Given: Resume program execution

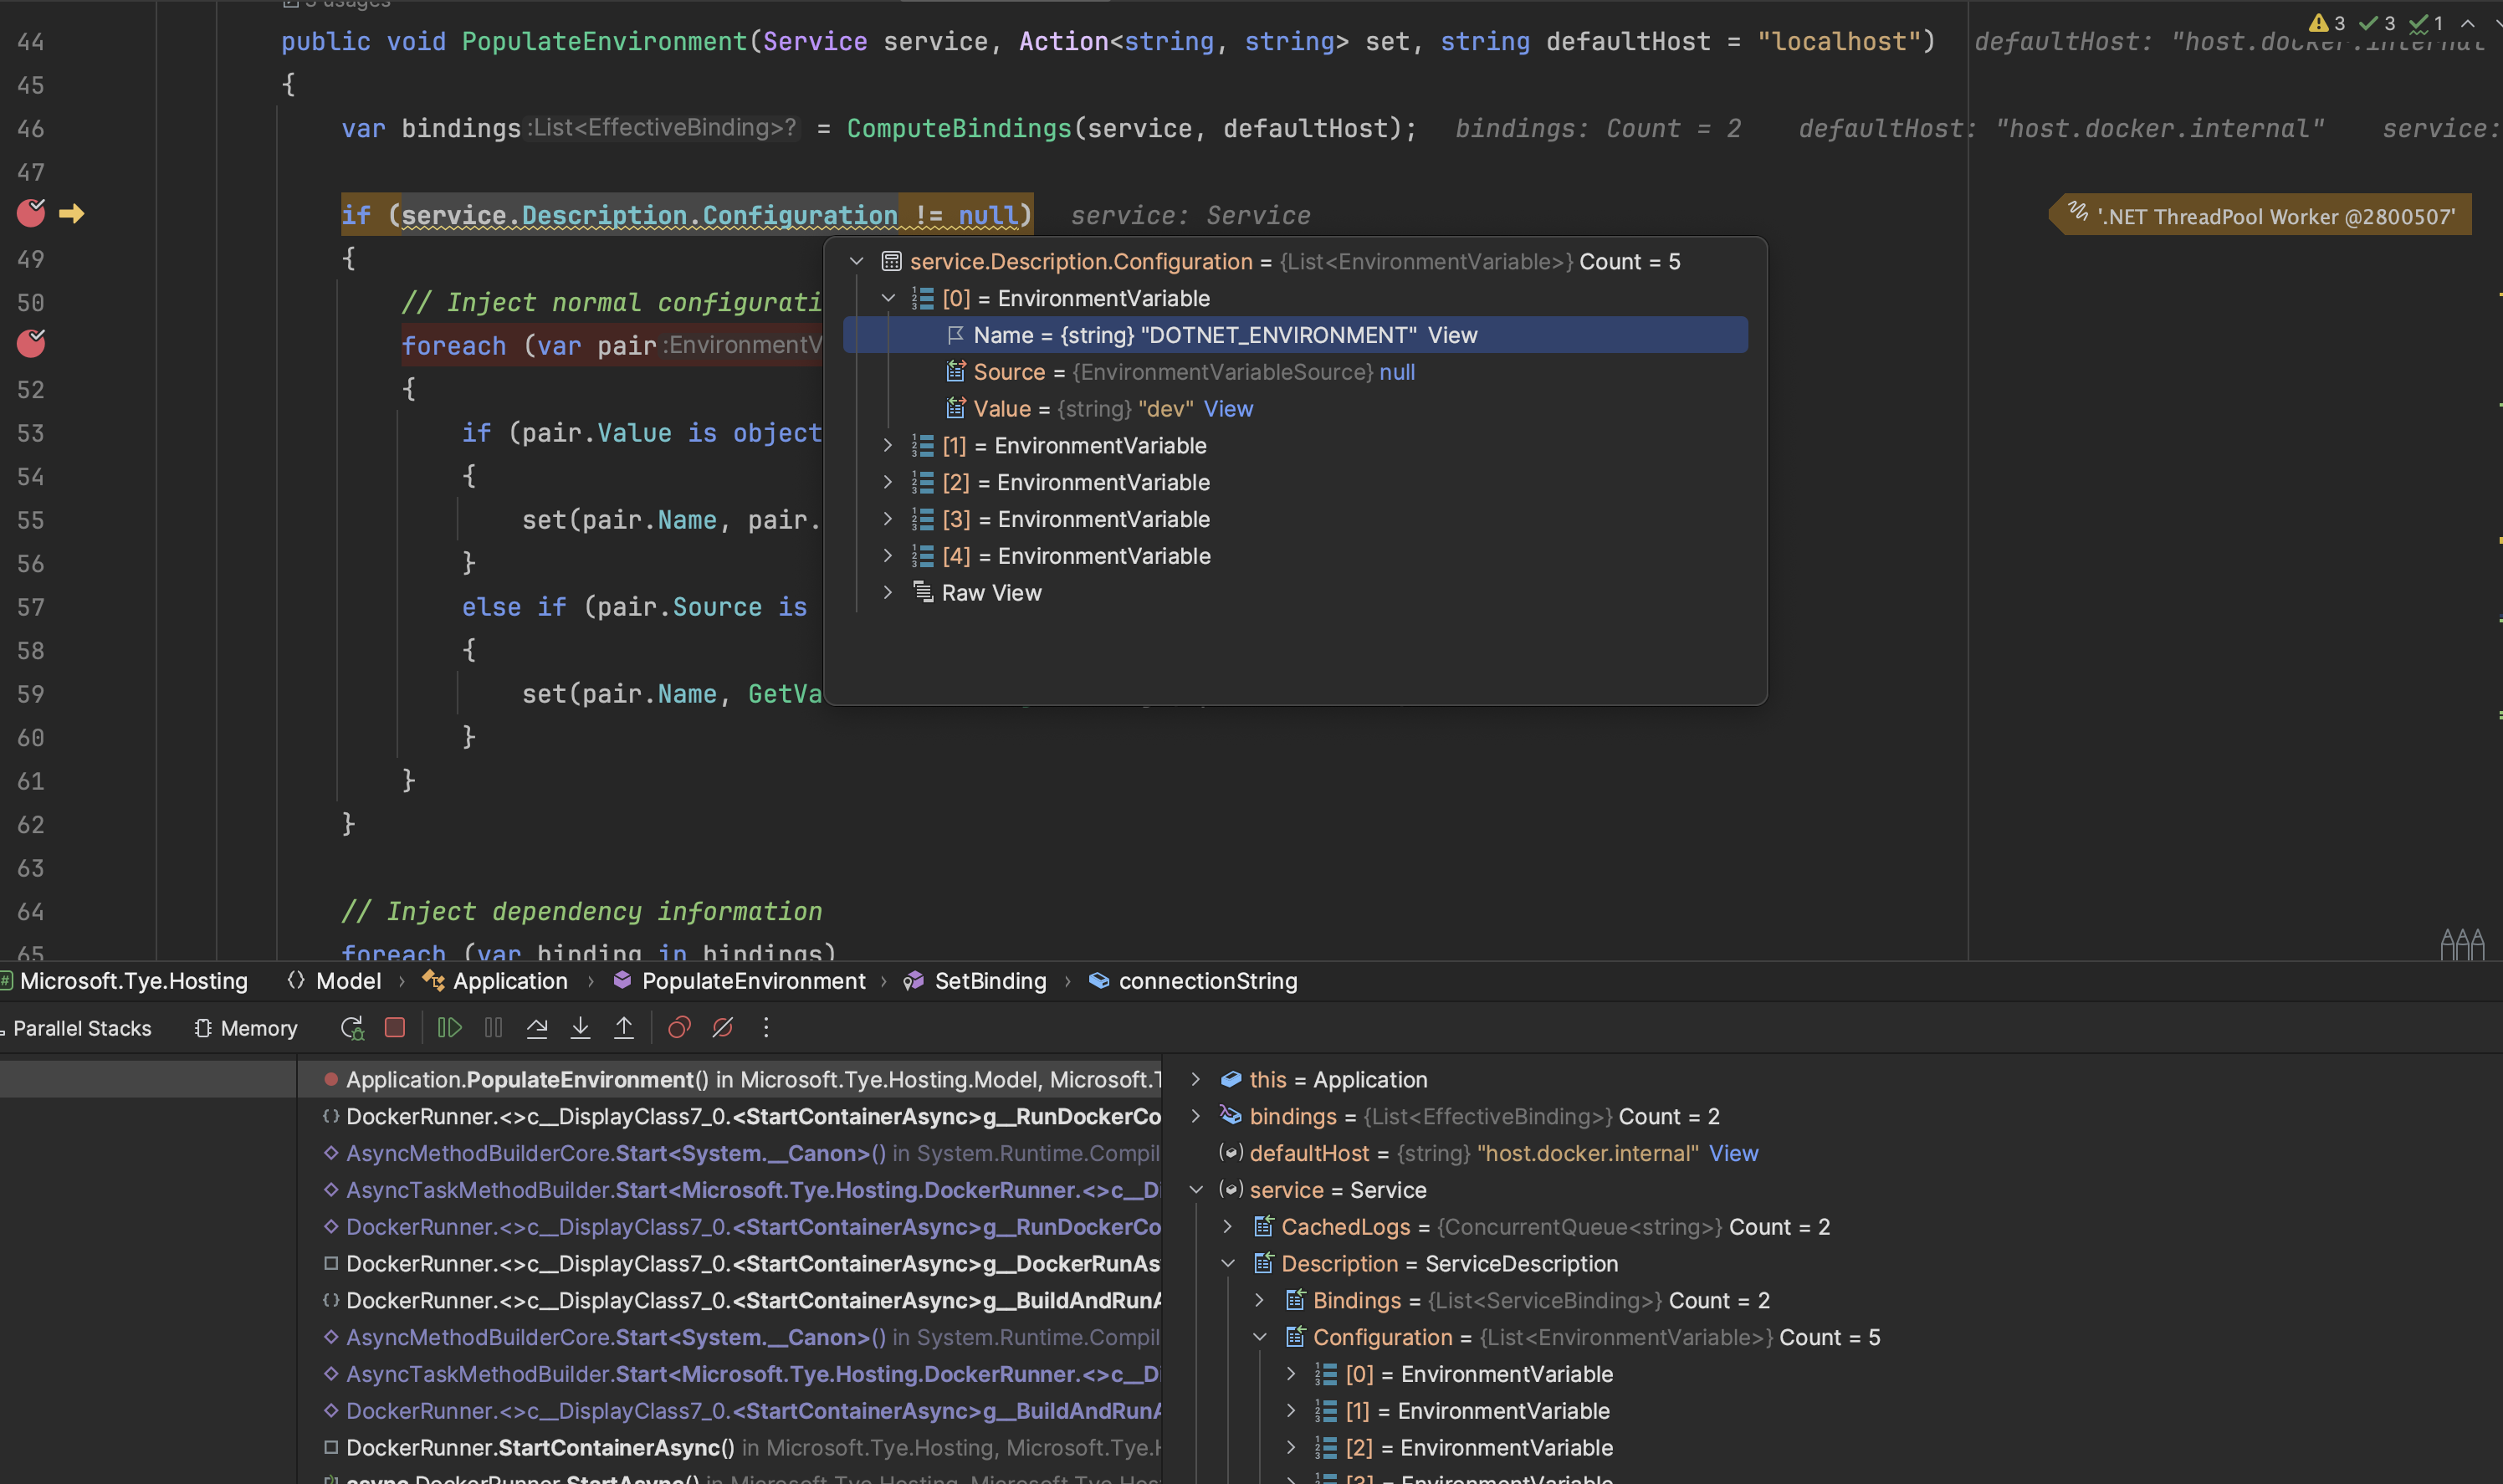Looking at the screenshot, I should [x=448, y=1027].
